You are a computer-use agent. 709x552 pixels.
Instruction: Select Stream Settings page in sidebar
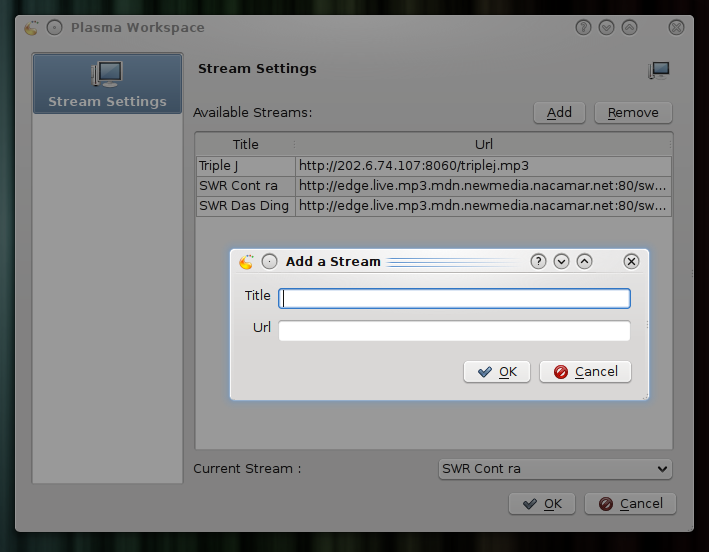(x=108, y=84)
